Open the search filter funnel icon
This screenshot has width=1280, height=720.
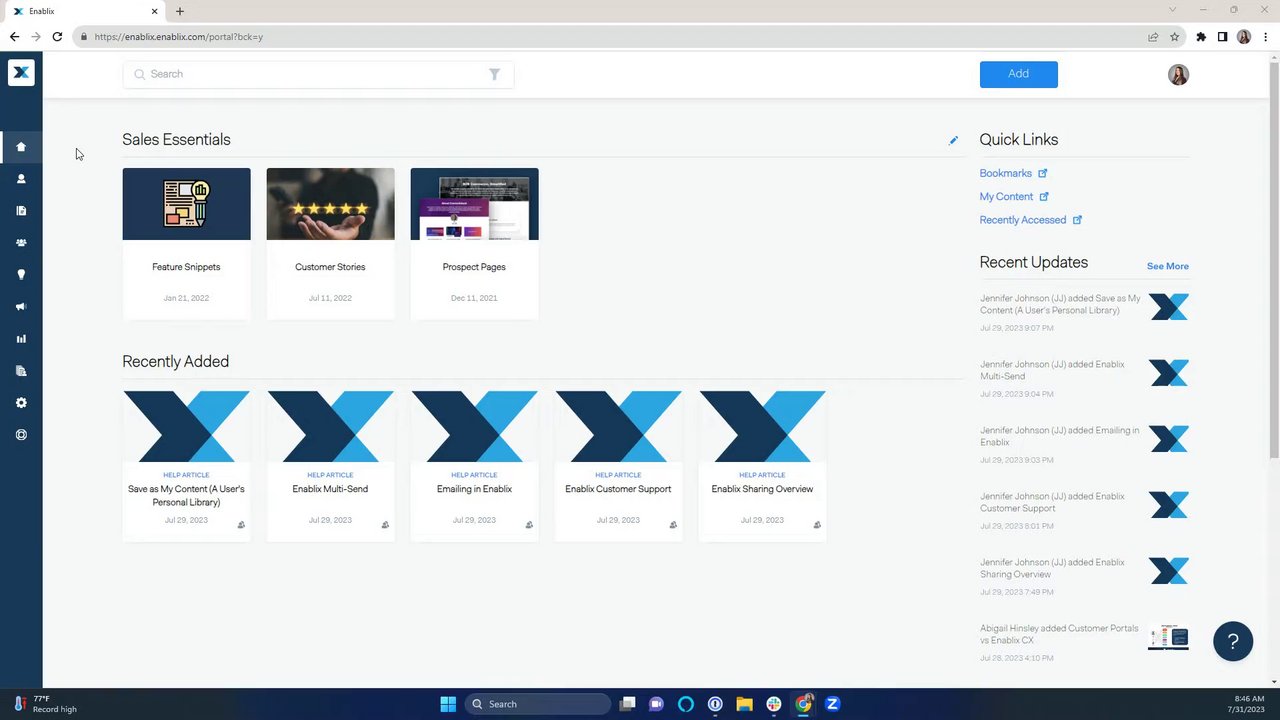click(494, 74)
